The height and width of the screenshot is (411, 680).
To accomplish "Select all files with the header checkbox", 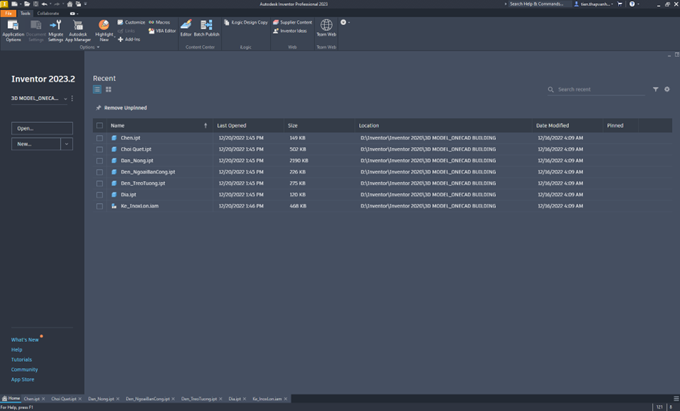I will (x=100, y=125).
